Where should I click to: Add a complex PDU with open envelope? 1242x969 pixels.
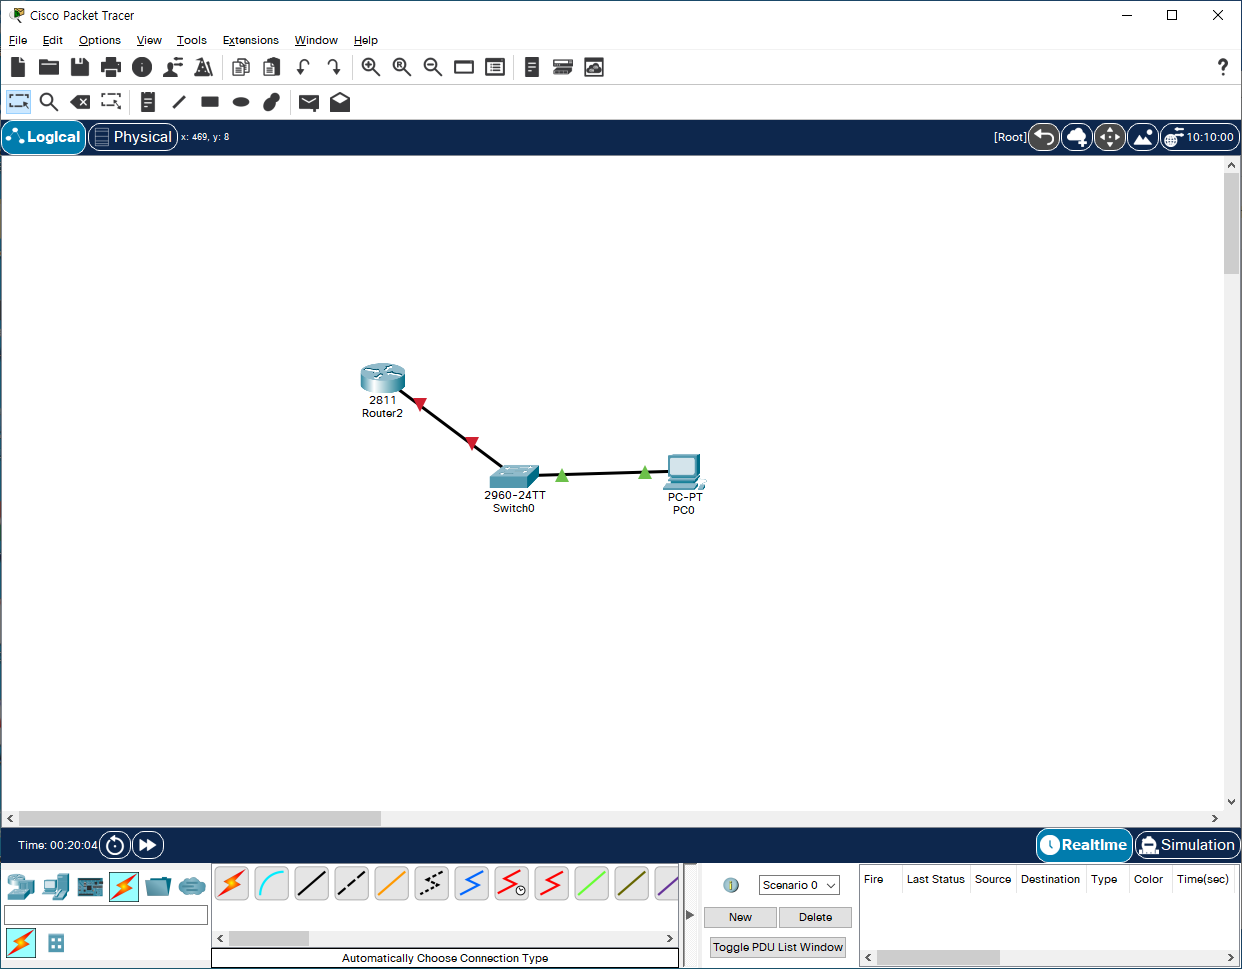click(340, 102)
